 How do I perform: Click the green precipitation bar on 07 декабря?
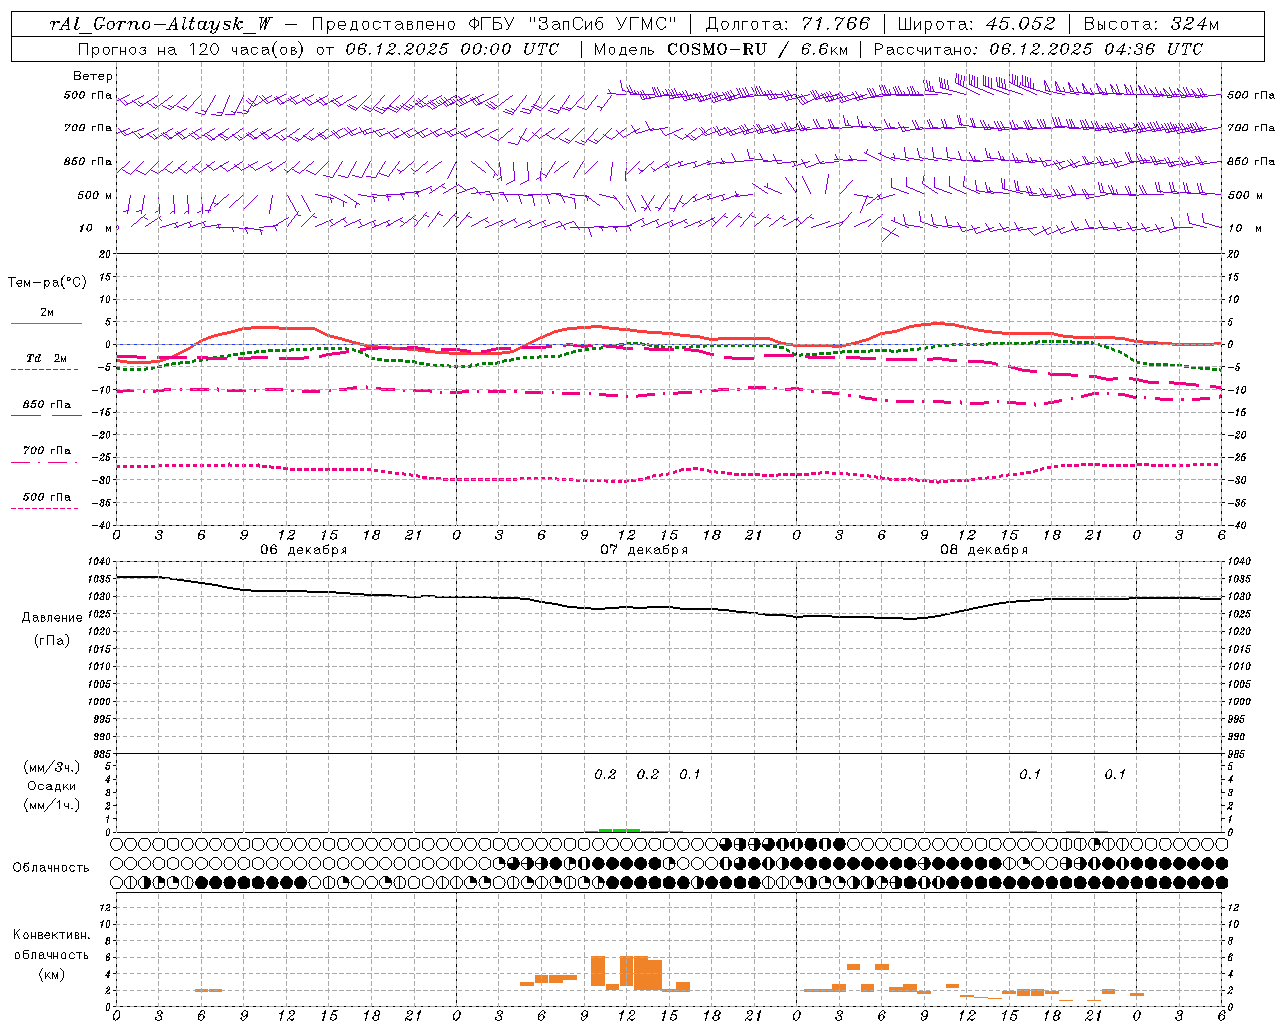click(619, 830)
